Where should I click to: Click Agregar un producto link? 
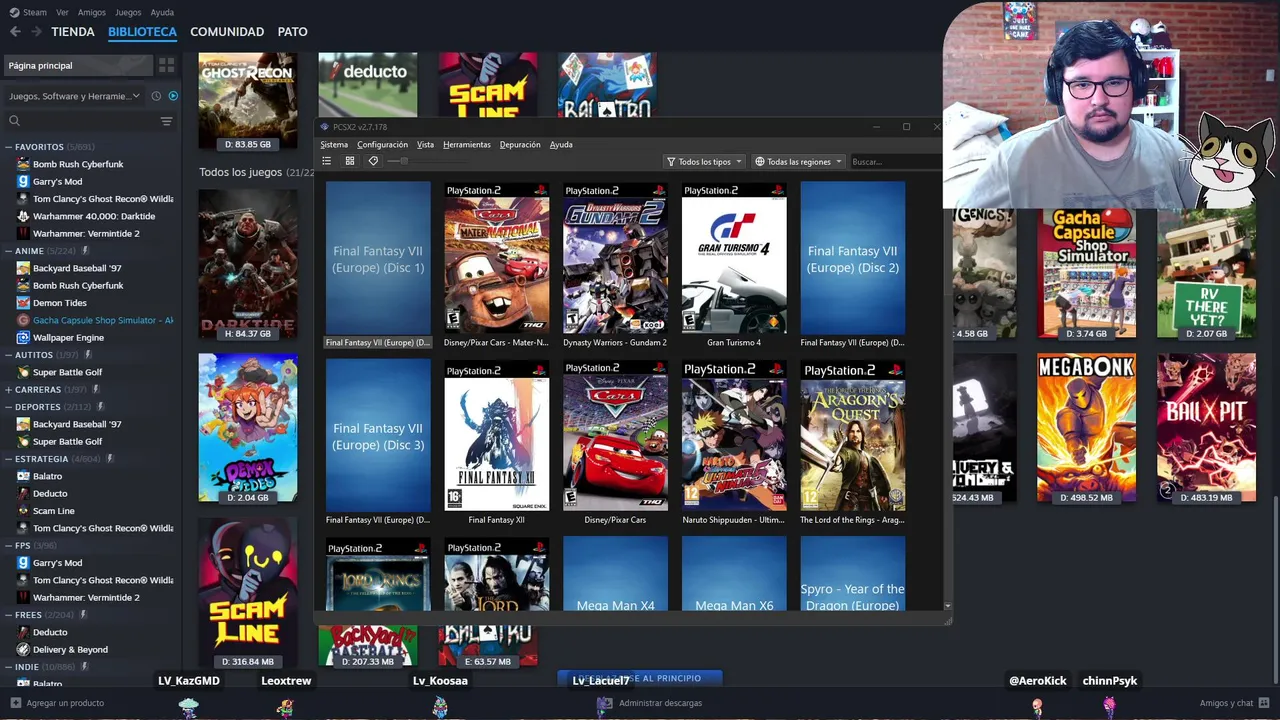coord(65,703)
